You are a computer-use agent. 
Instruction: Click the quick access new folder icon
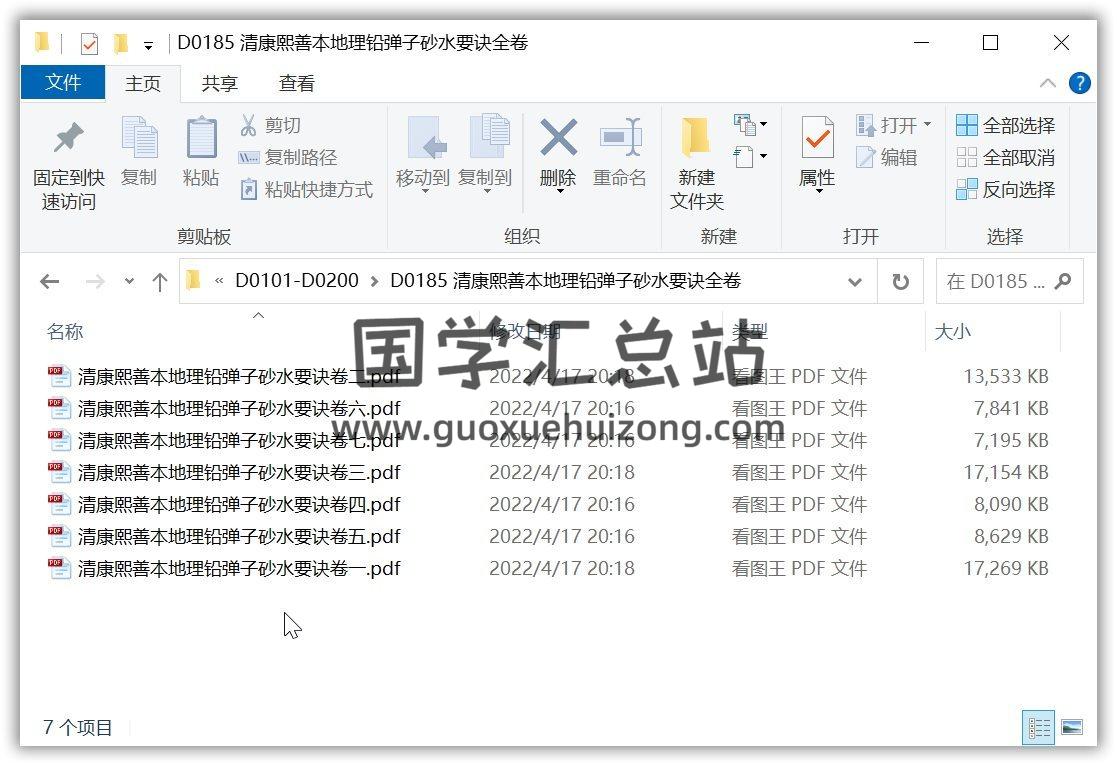pyautogui.click(x=121, y=44)
